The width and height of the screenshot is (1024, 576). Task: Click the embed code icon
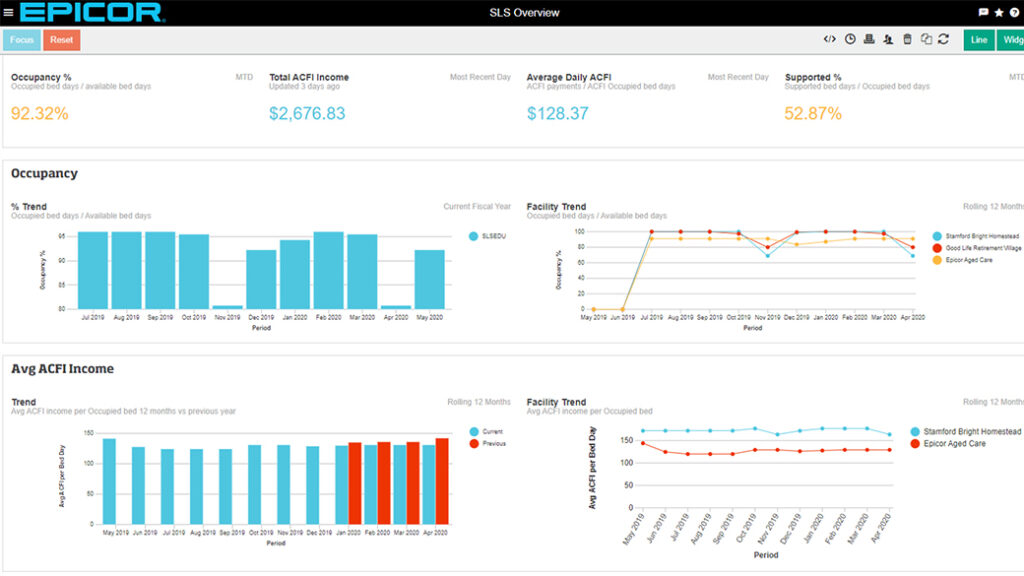[x=829, y=40]
